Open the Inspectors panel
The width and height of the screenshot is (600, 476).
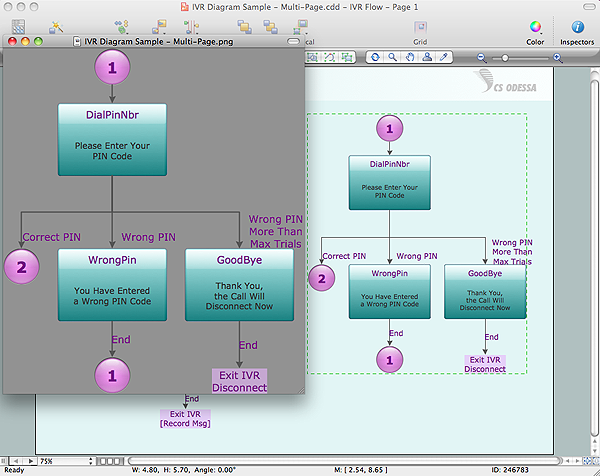pos(576,27)
